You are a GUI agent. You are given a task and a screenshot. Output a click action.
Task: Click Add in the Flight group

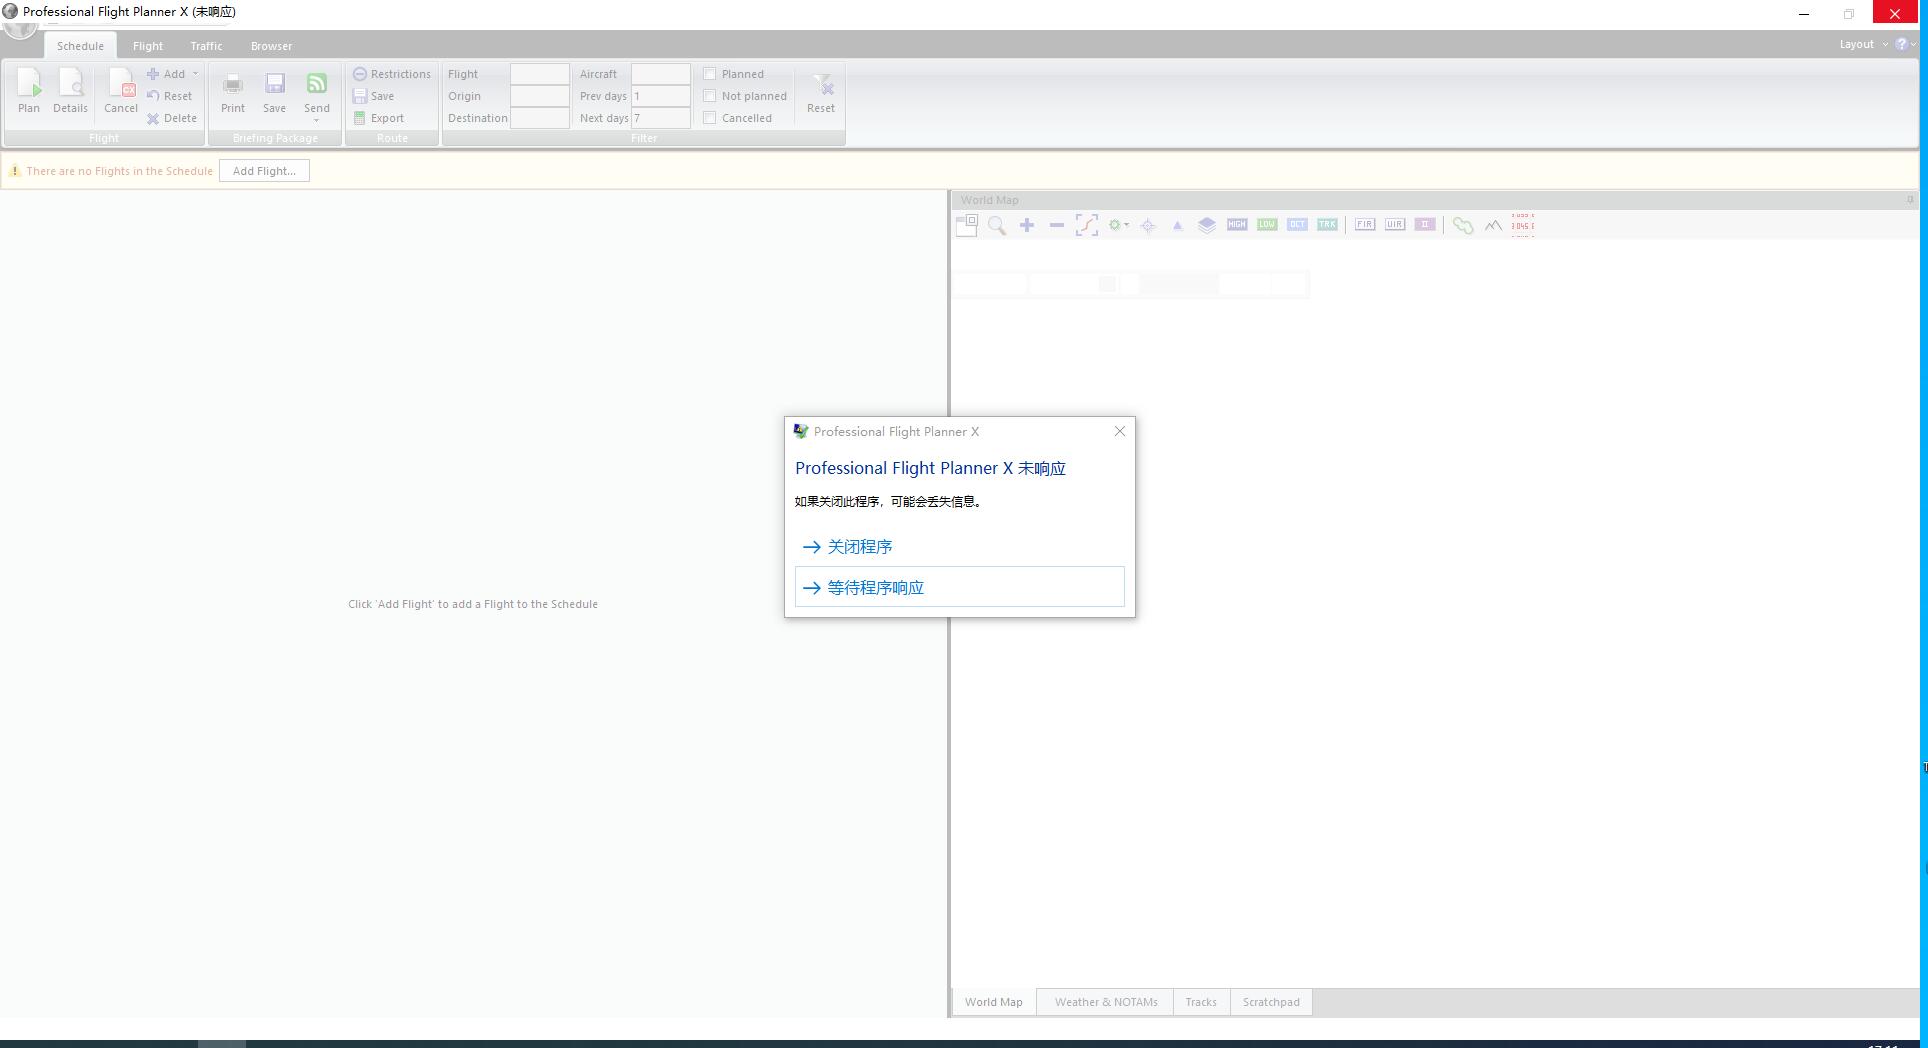click(x=166, y=74)
